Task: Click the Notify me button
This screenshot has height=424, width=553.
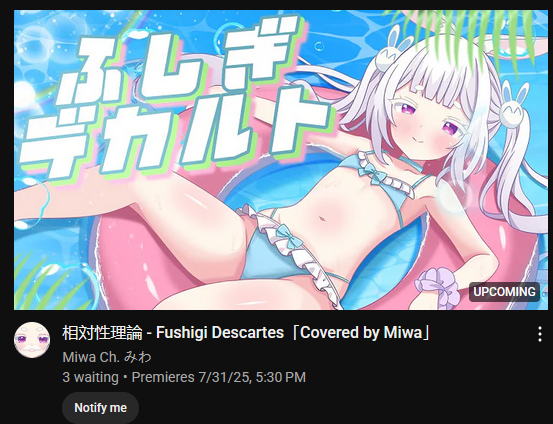Action: (101, 408)
